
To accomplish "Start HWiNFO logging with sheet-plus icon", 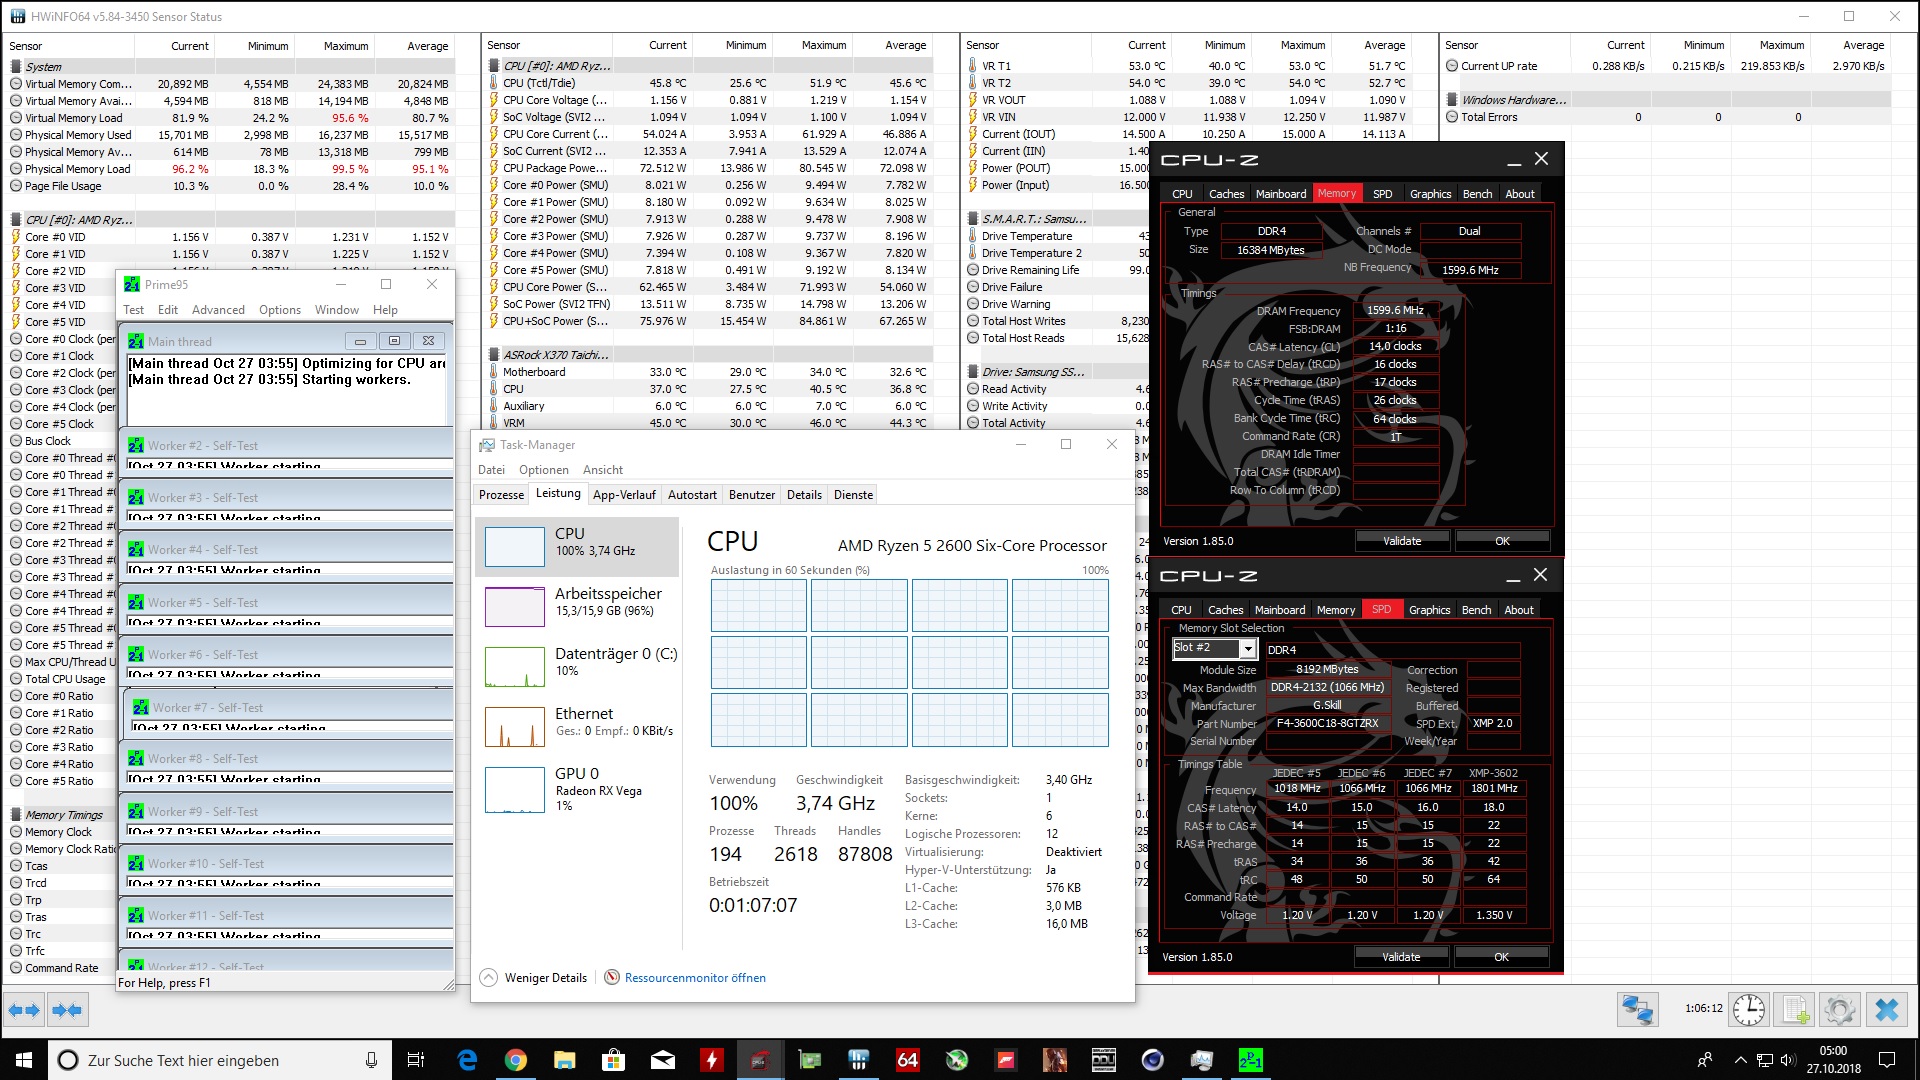I will (x=1796, y=1010).
